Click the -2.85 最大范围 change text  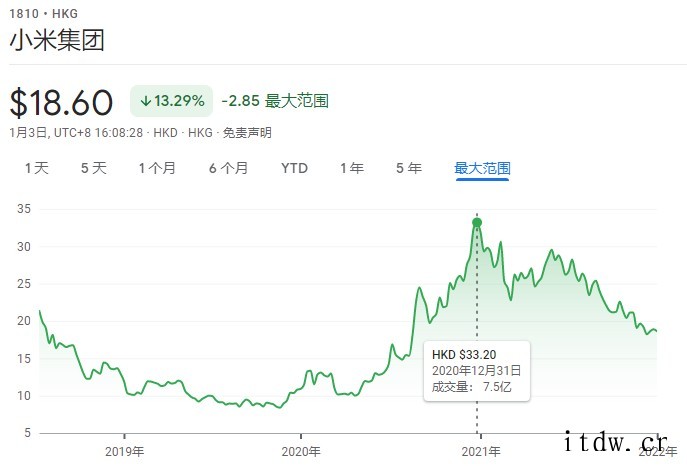[x=275, y=101]
